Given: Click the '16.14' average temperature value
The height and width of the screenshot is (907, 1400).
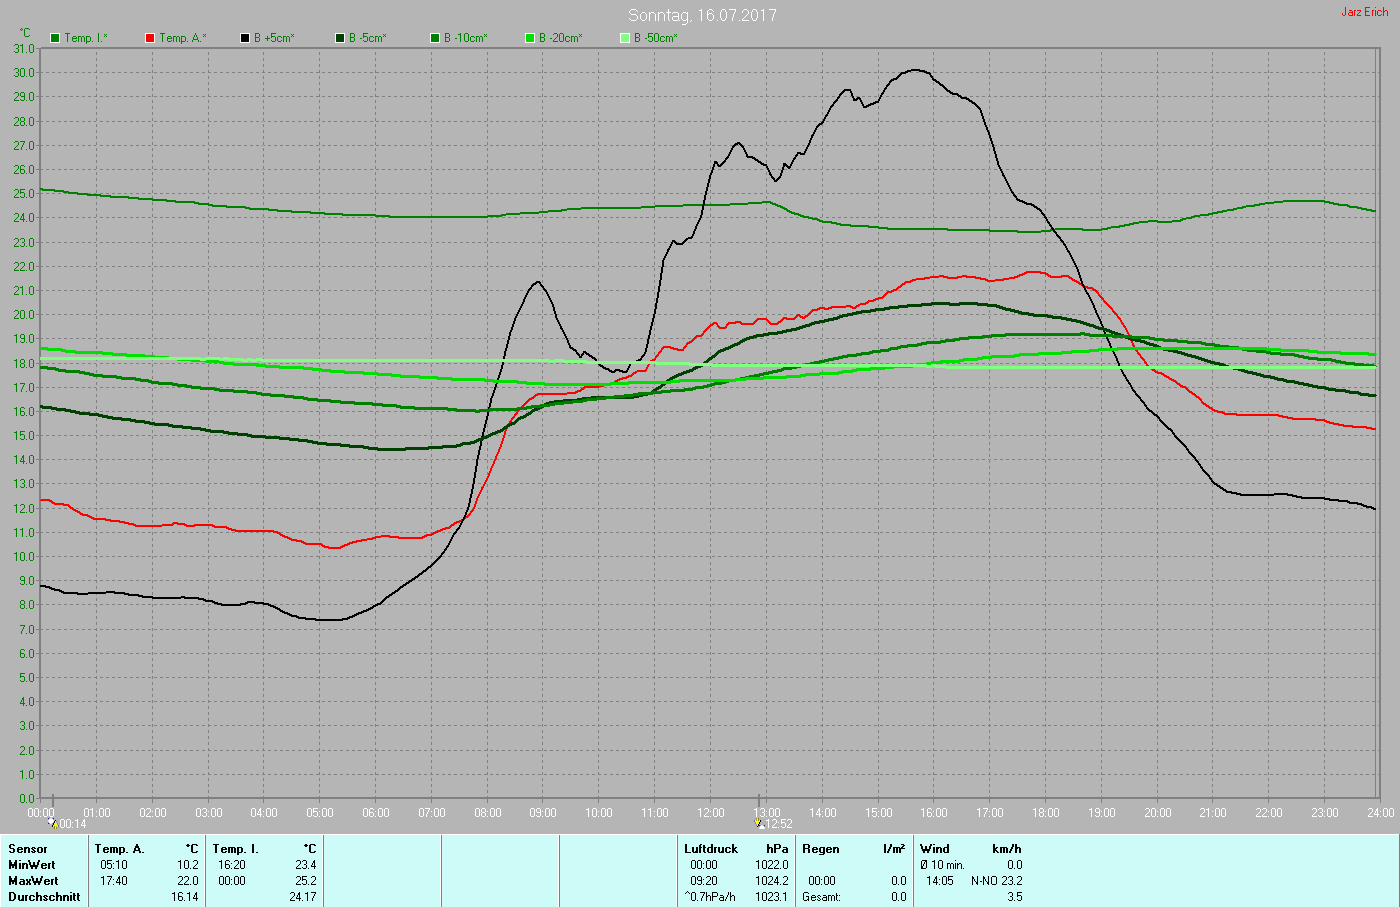Looking at the screenshot, I should 185,897.
